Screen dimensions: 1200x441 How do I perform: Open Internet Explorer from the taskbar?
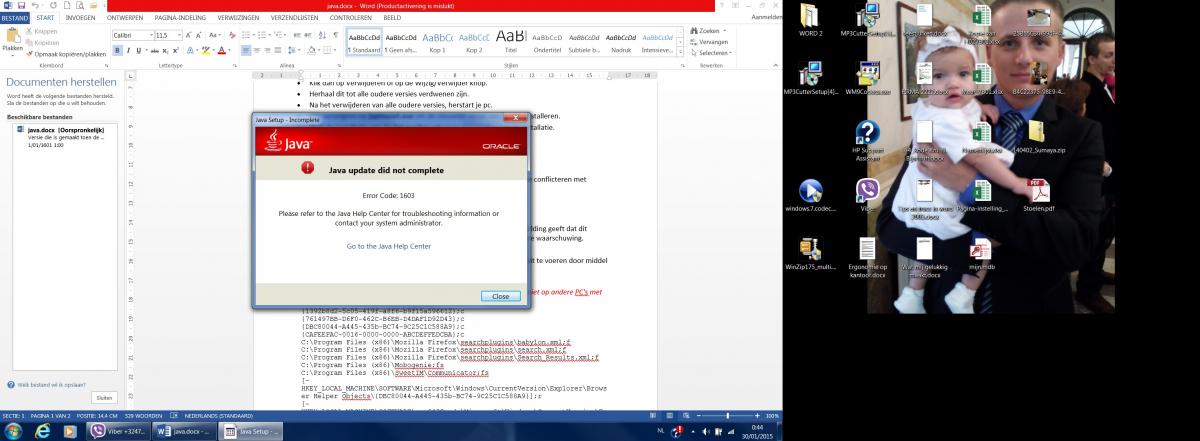tap(42, 431)
